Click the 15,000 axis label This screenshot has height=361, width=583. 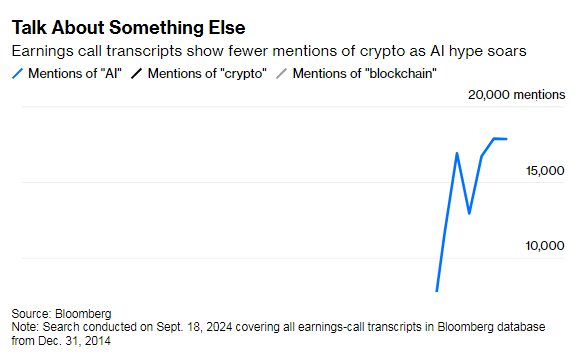pos(545,171)
